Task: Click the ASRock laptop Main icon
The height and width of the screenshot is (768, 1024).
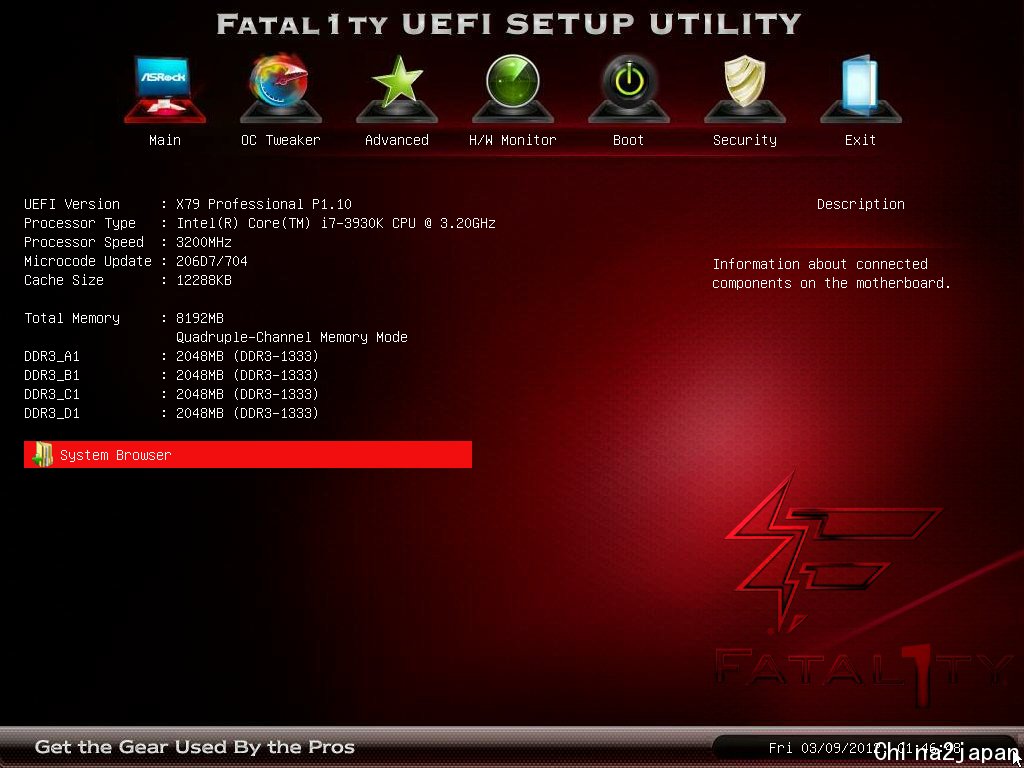Action: coord(165,89)
